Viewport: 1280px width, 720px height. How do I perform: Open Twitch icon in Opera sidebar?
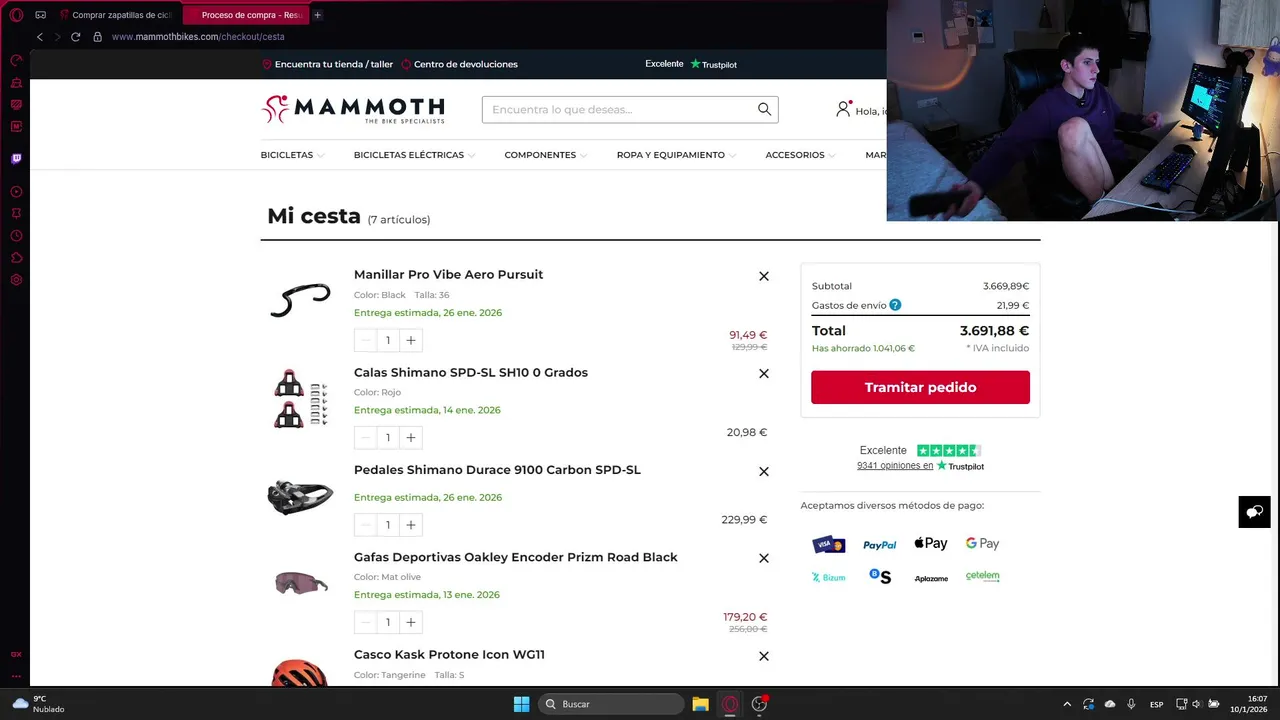[x=16, y=158]
